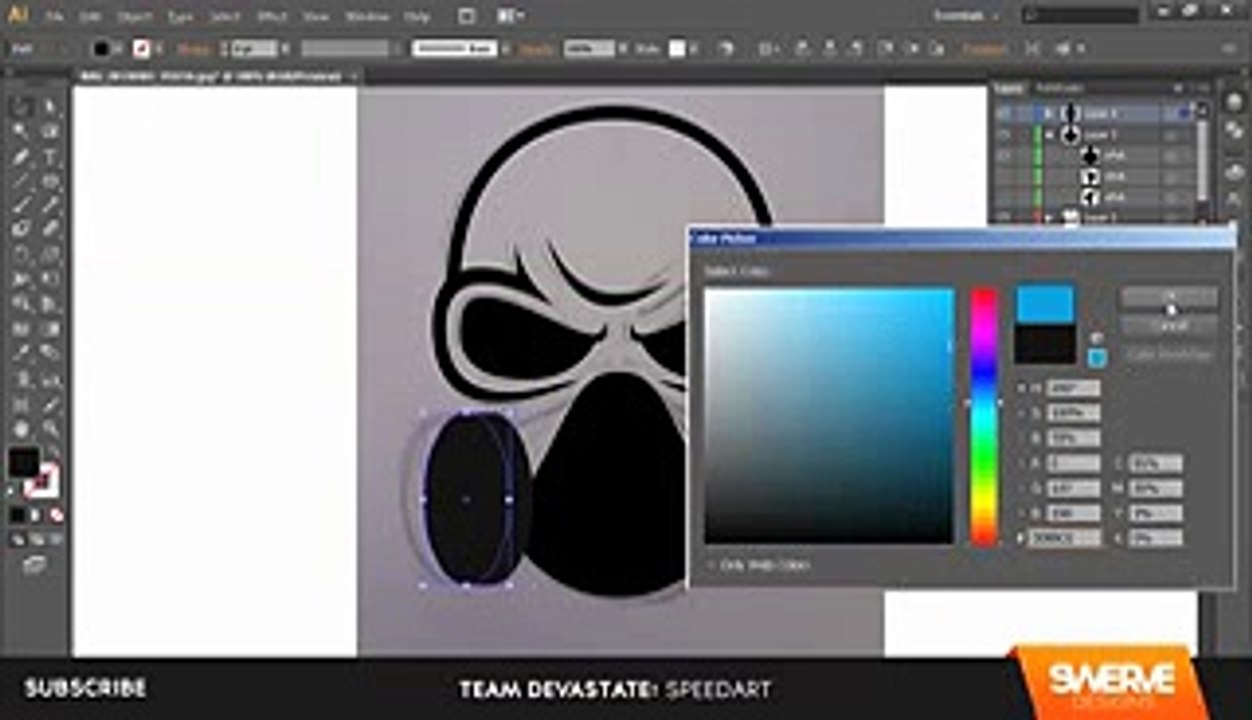Click on the rainbow hue slider bar
1252x720 pixels.
point(984,416)
